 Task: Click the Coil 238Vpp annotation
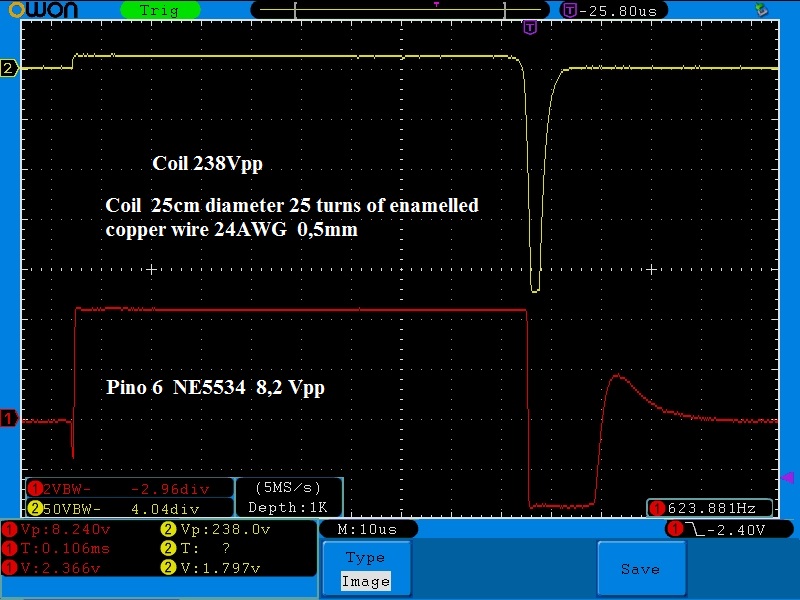point(207,163)
